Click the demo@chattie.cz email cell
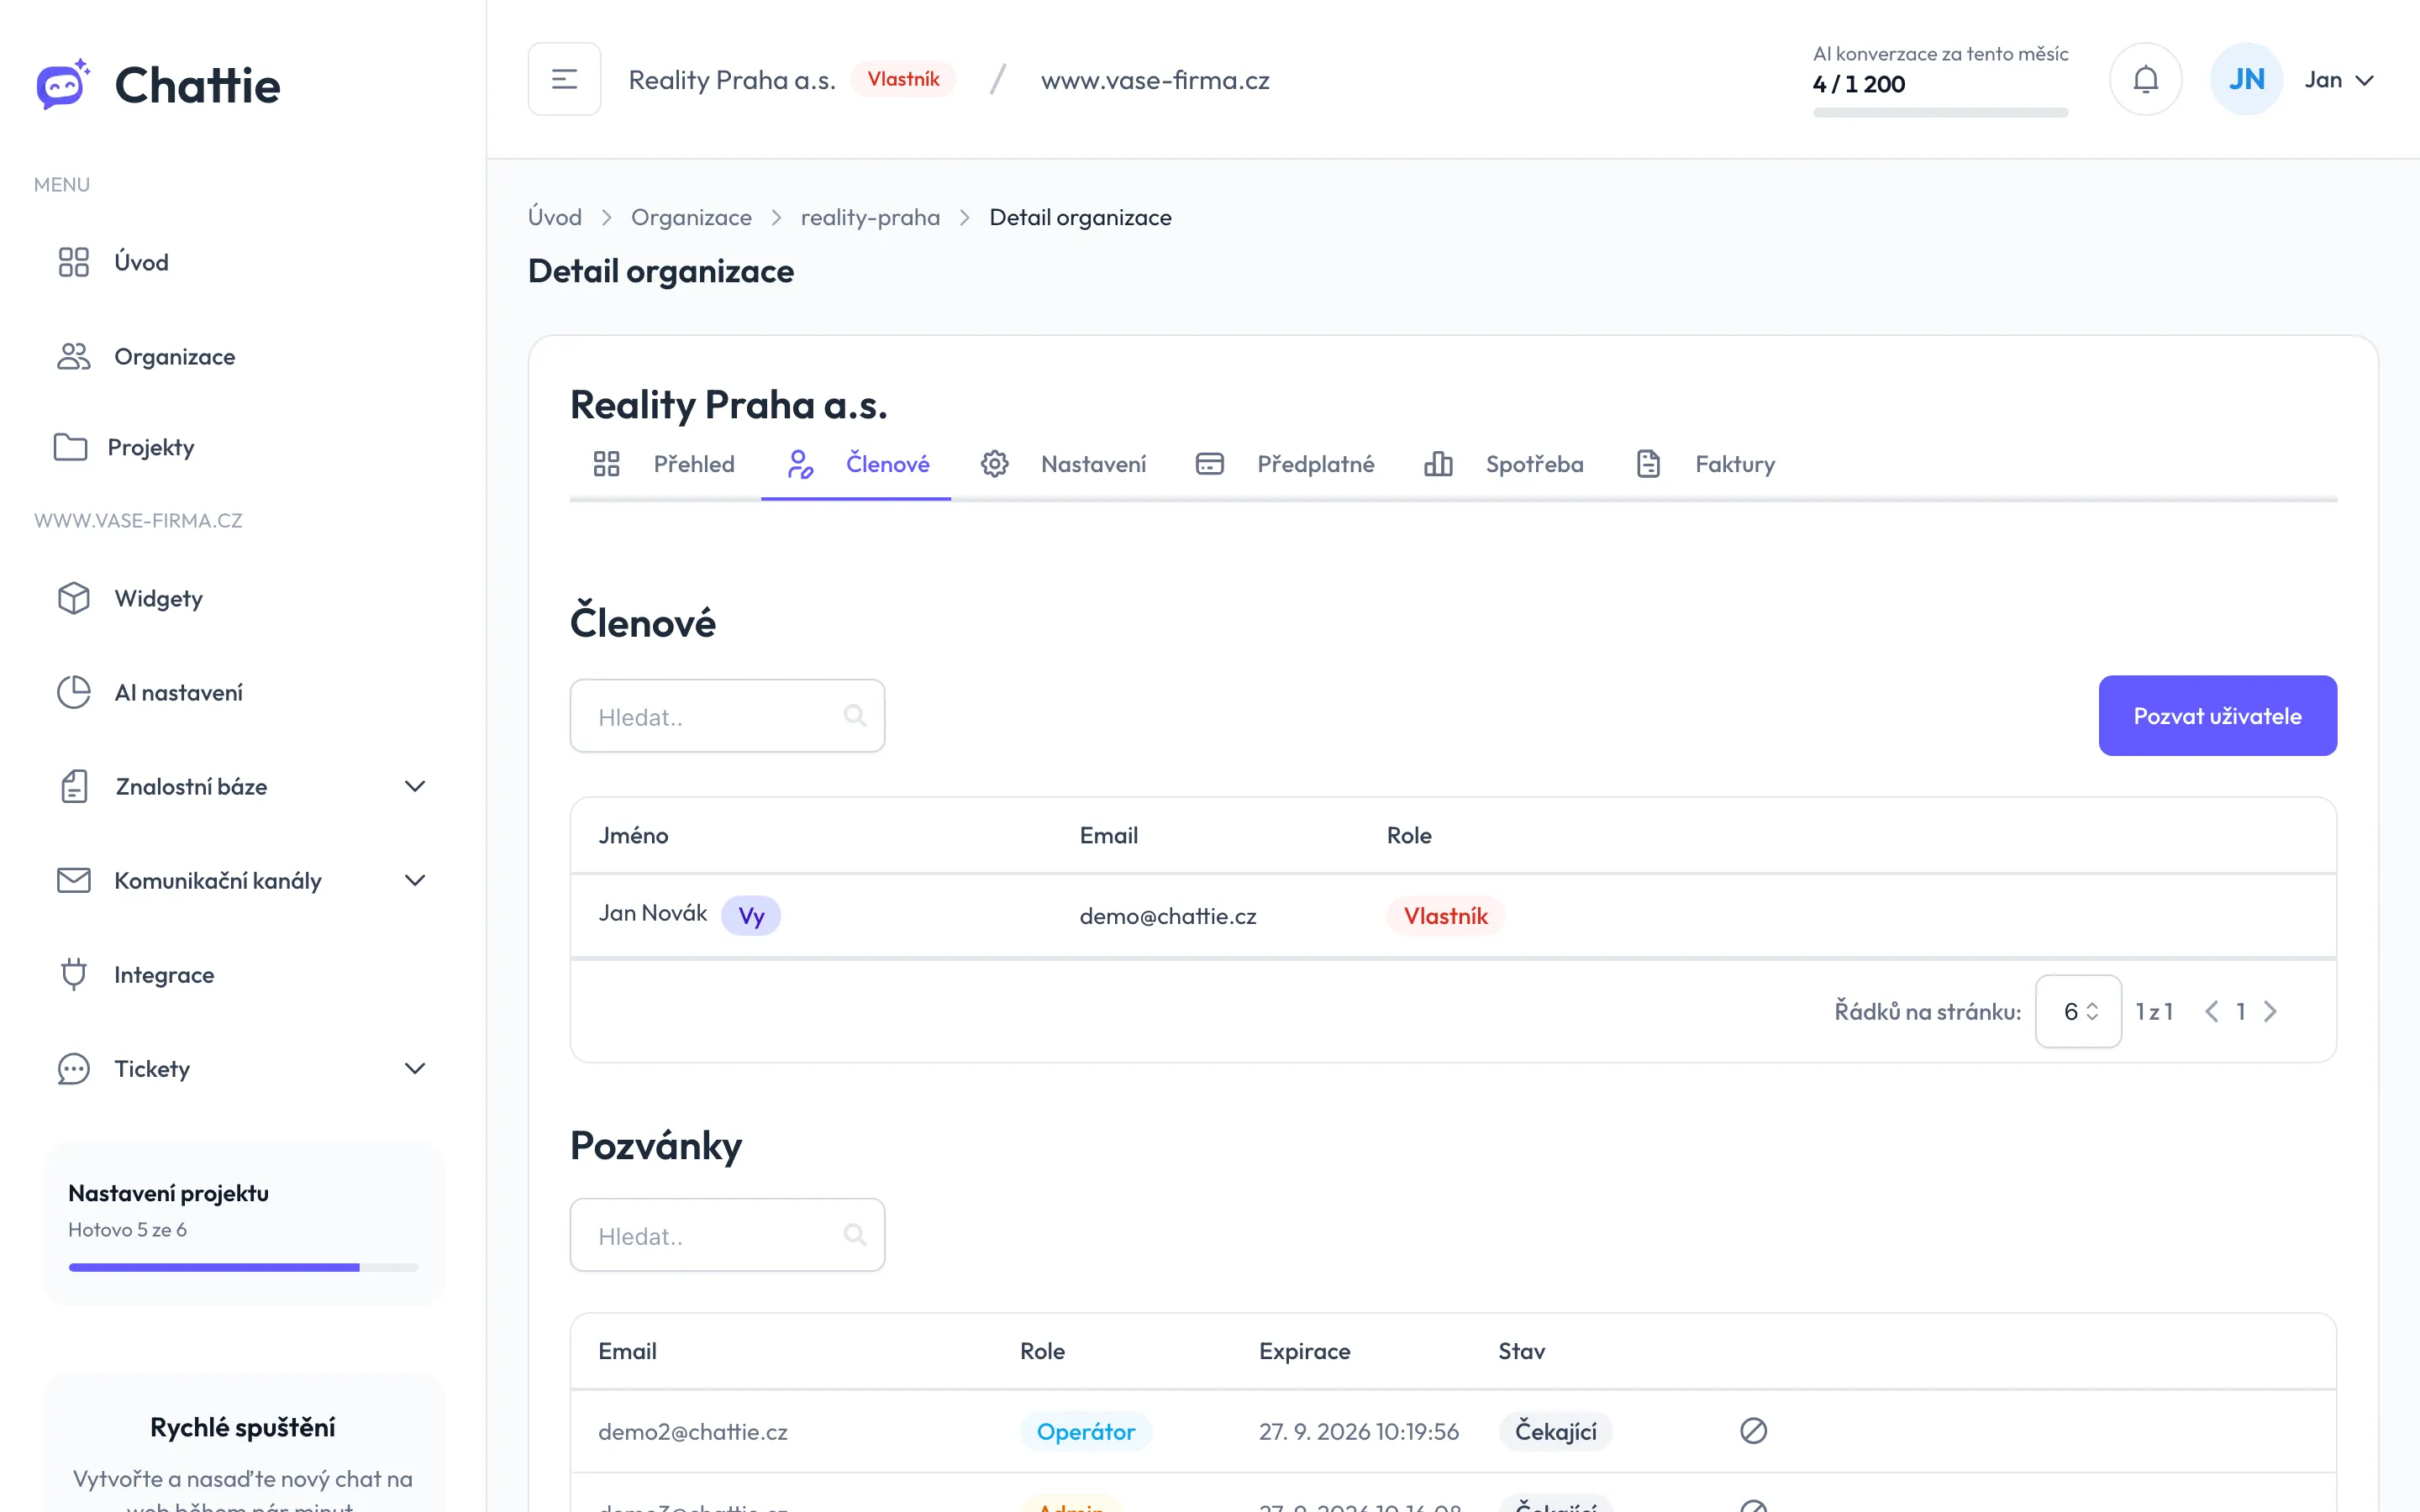Viewport: 2420px width, 1512px height. 1168,916
